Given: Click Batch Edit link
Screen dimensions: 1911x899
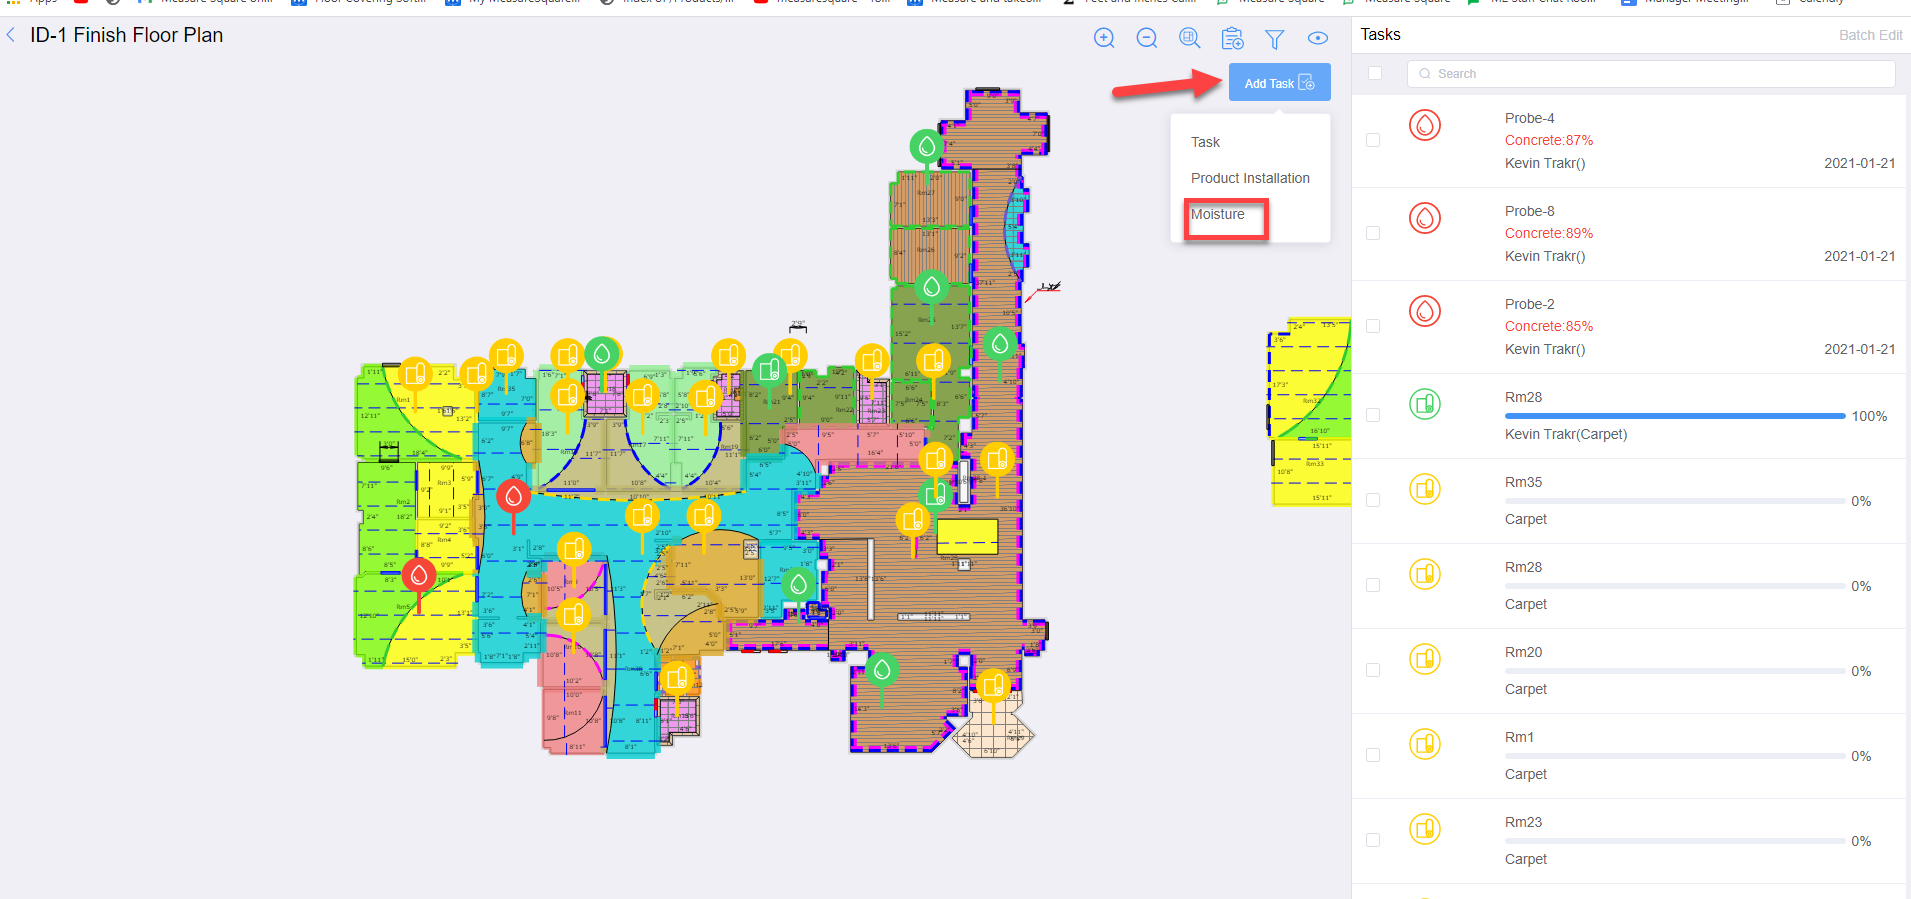Looking at the screenshot, I should coord(1870,35).
